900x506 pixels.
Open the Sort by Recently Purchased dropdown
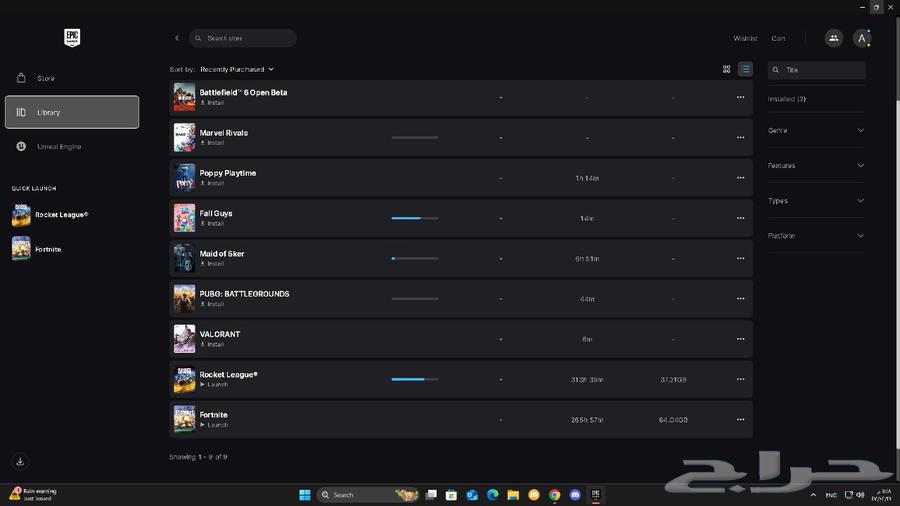pos(236,70)
